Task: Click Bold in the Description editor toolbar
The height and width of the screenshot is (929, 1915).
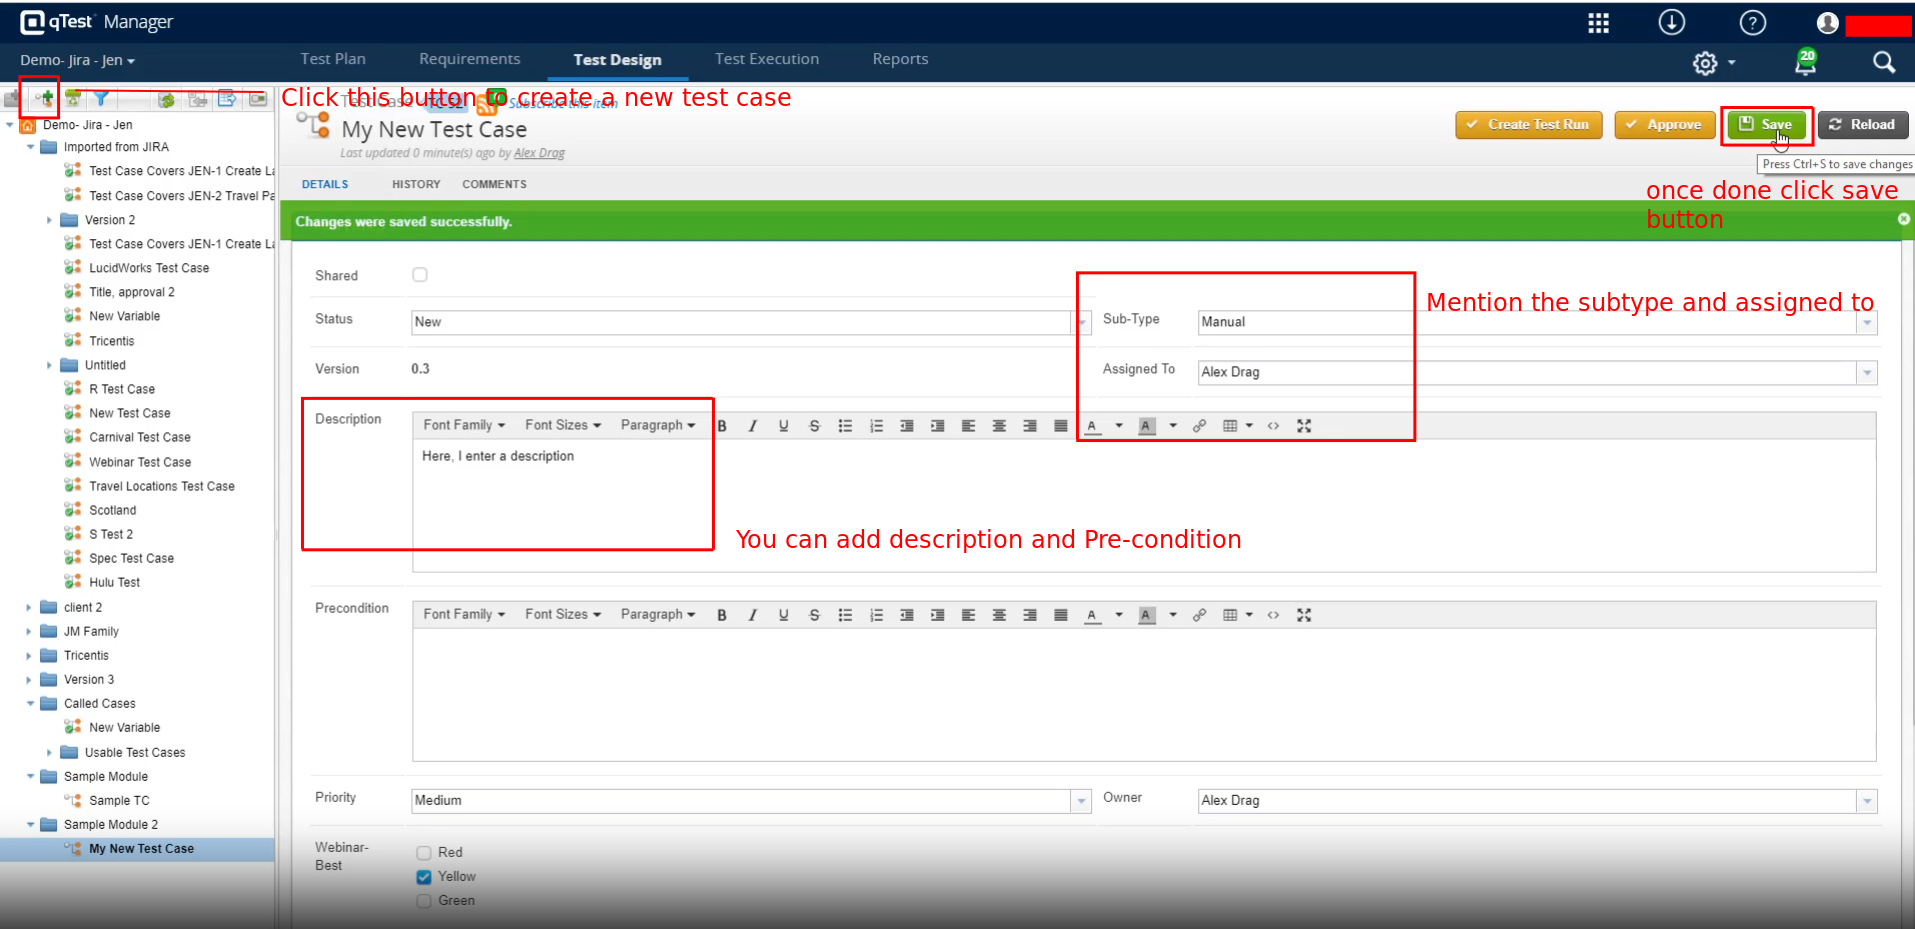Action: coord(721,426)
